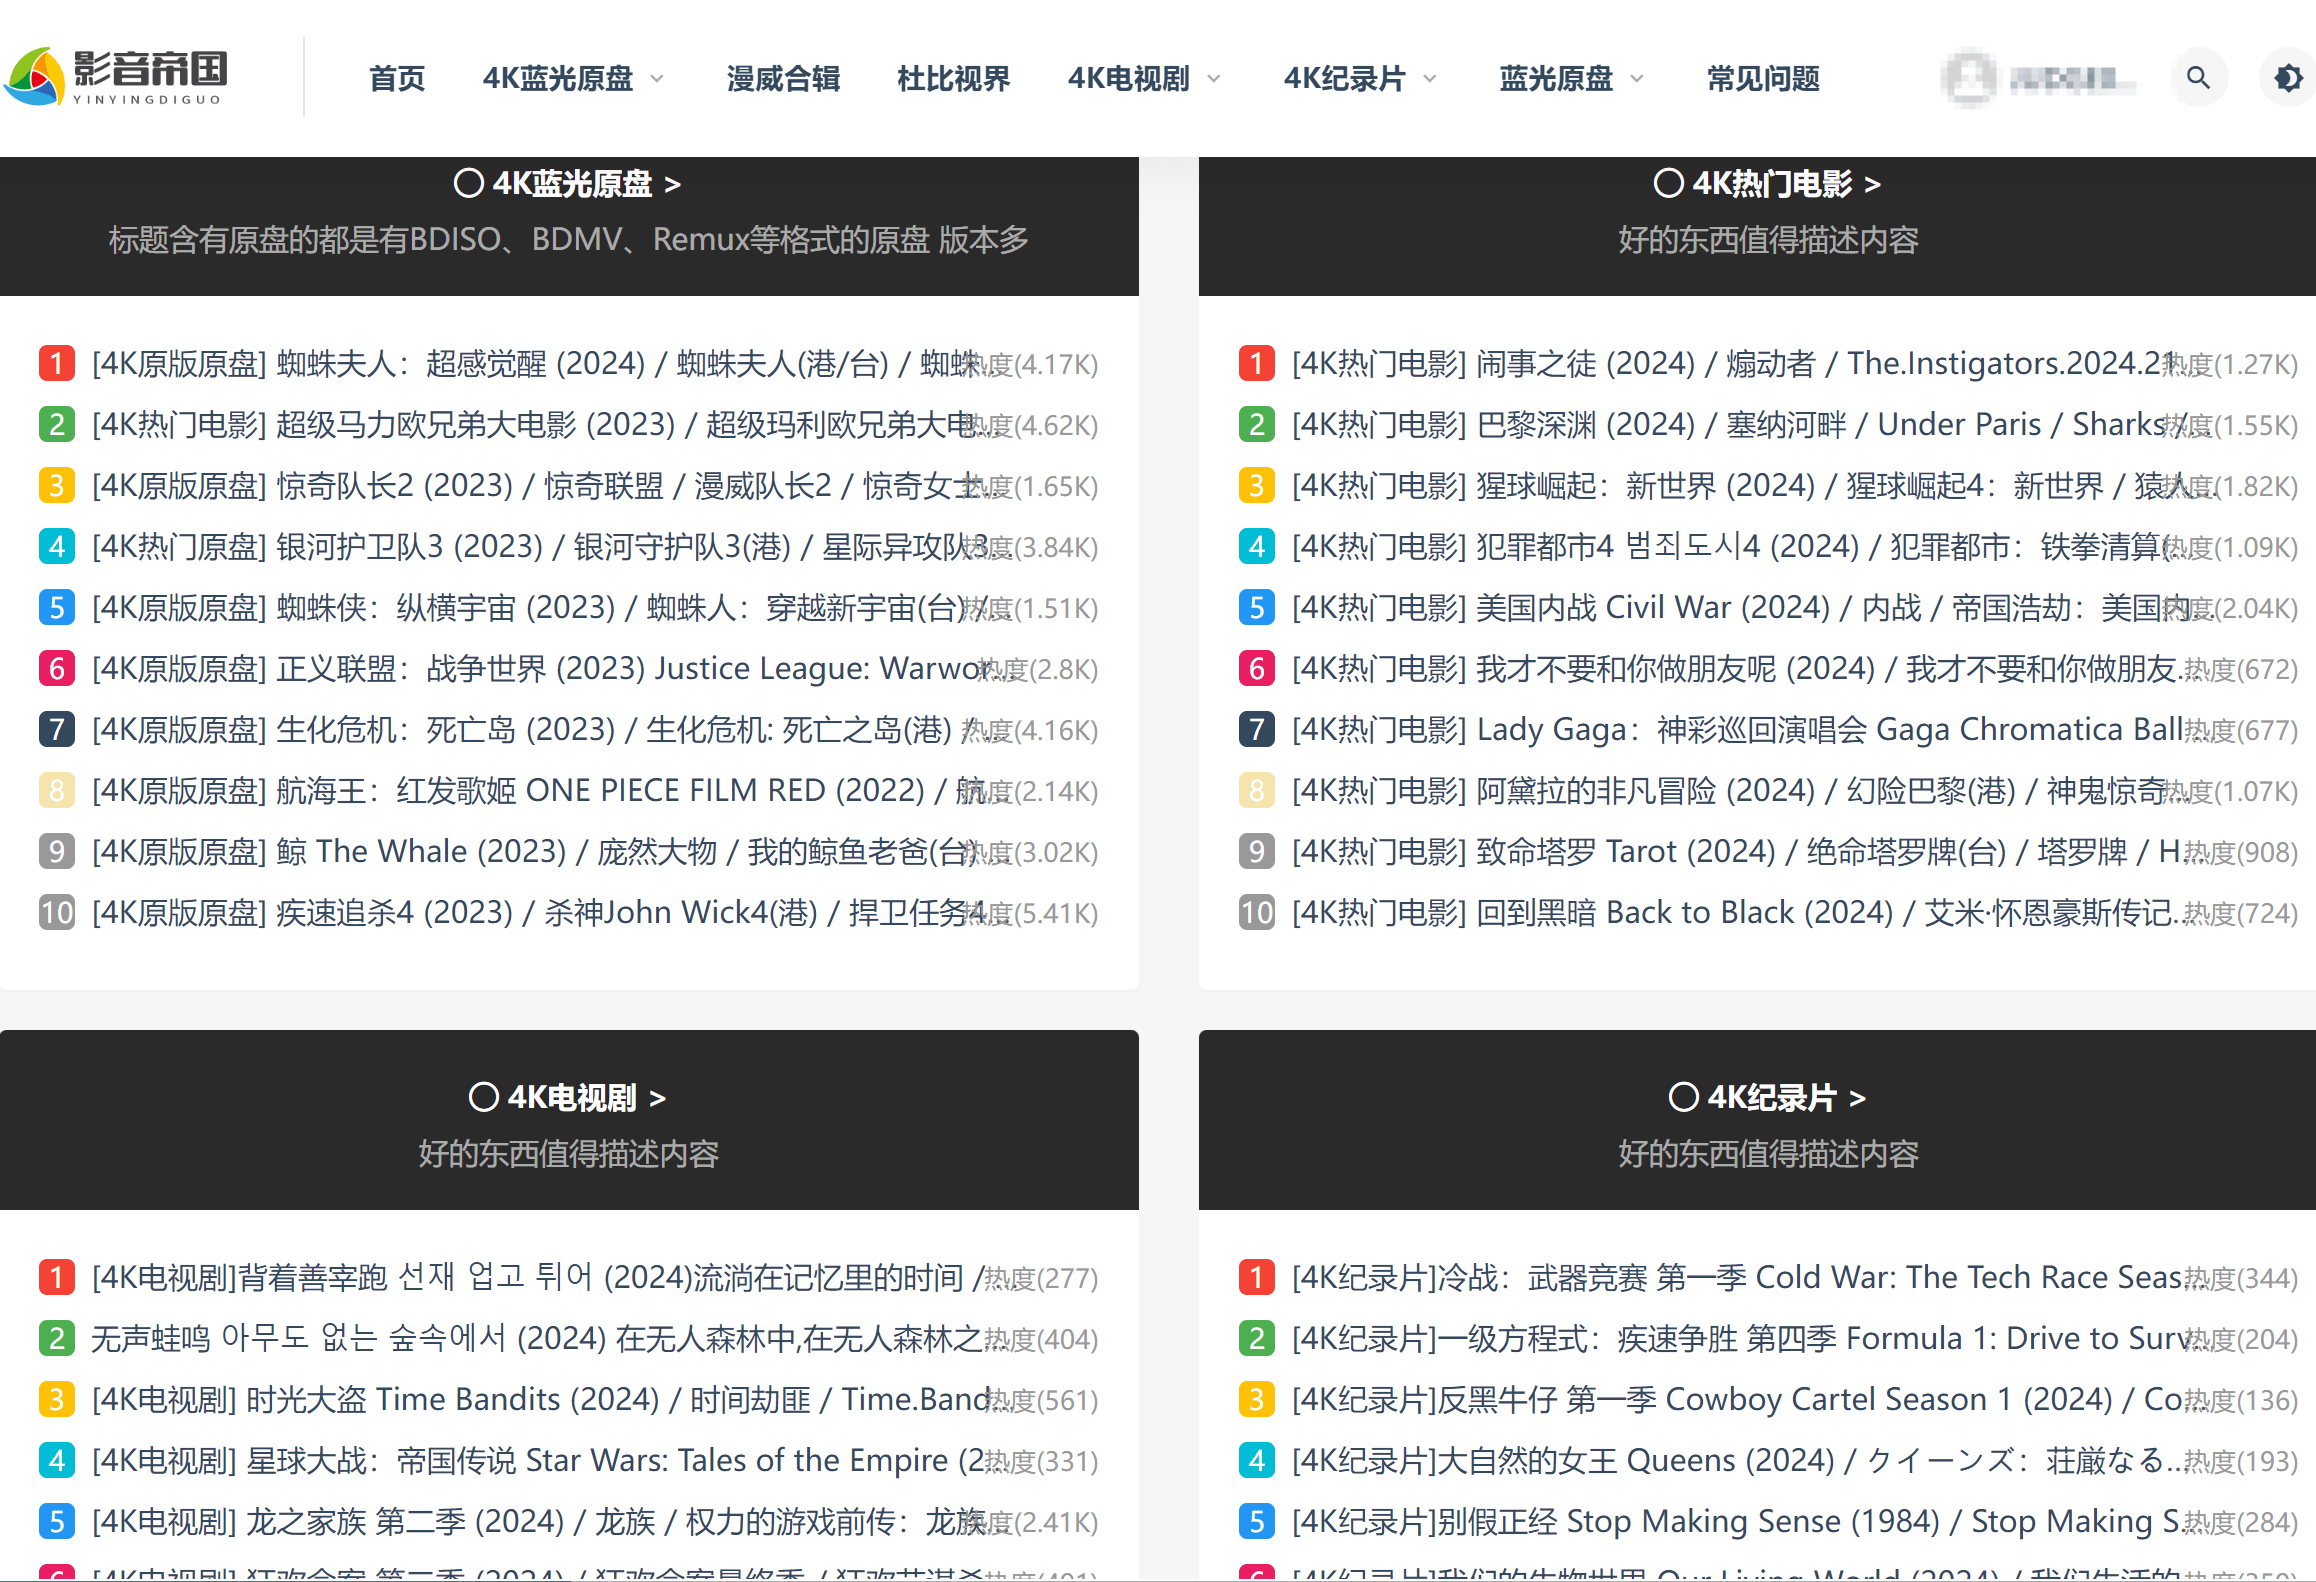Click the blurred user avatar
Screen dimensions: 2316x1582
(1969, 78)
